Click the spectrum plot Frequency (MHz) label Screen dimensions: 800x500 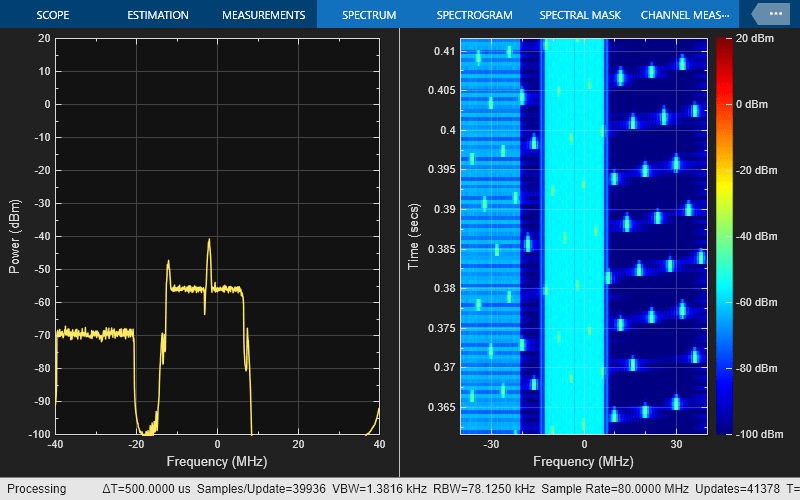[217, 462]
